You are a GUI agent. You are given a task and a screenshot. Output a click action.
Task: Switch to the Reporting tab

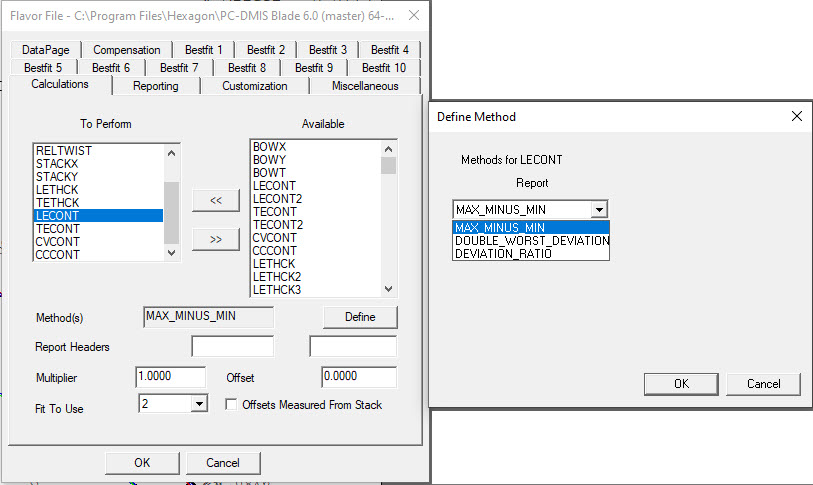(156, 86)
